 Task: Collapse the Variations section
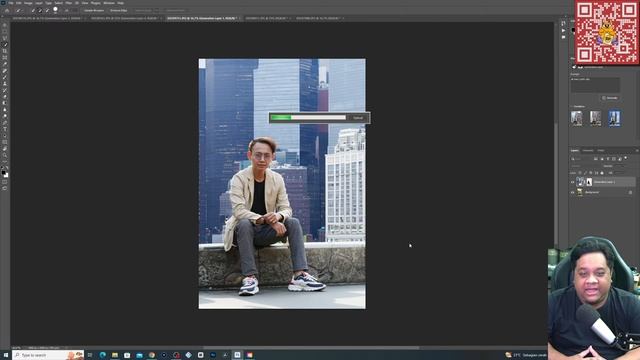point(571,107)
